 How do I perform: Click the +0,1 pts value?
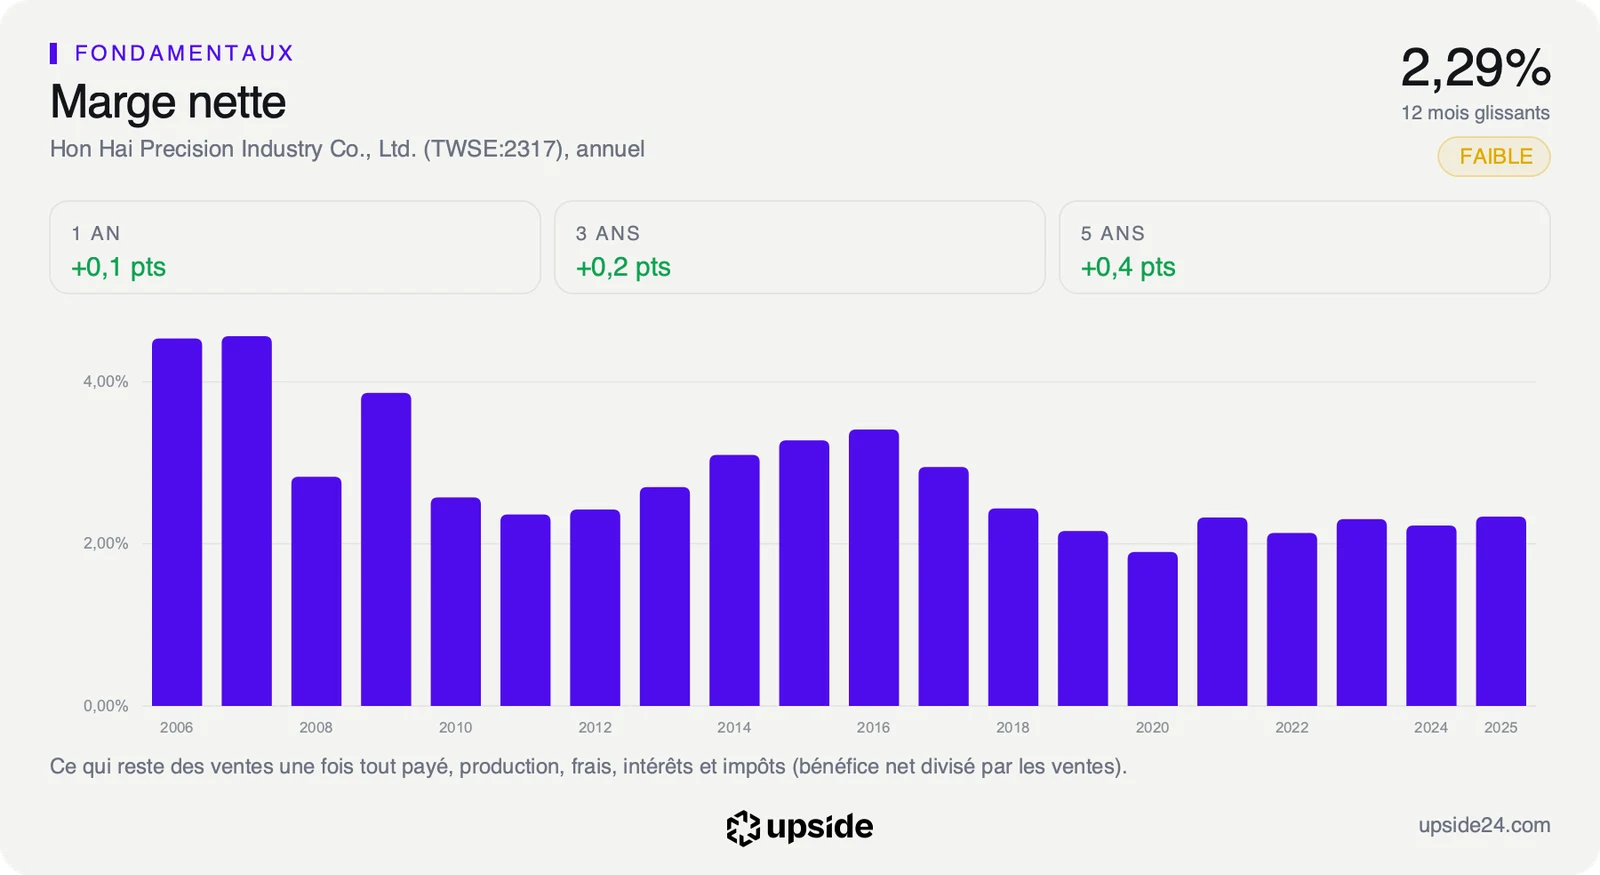click(x=119, y=267)
